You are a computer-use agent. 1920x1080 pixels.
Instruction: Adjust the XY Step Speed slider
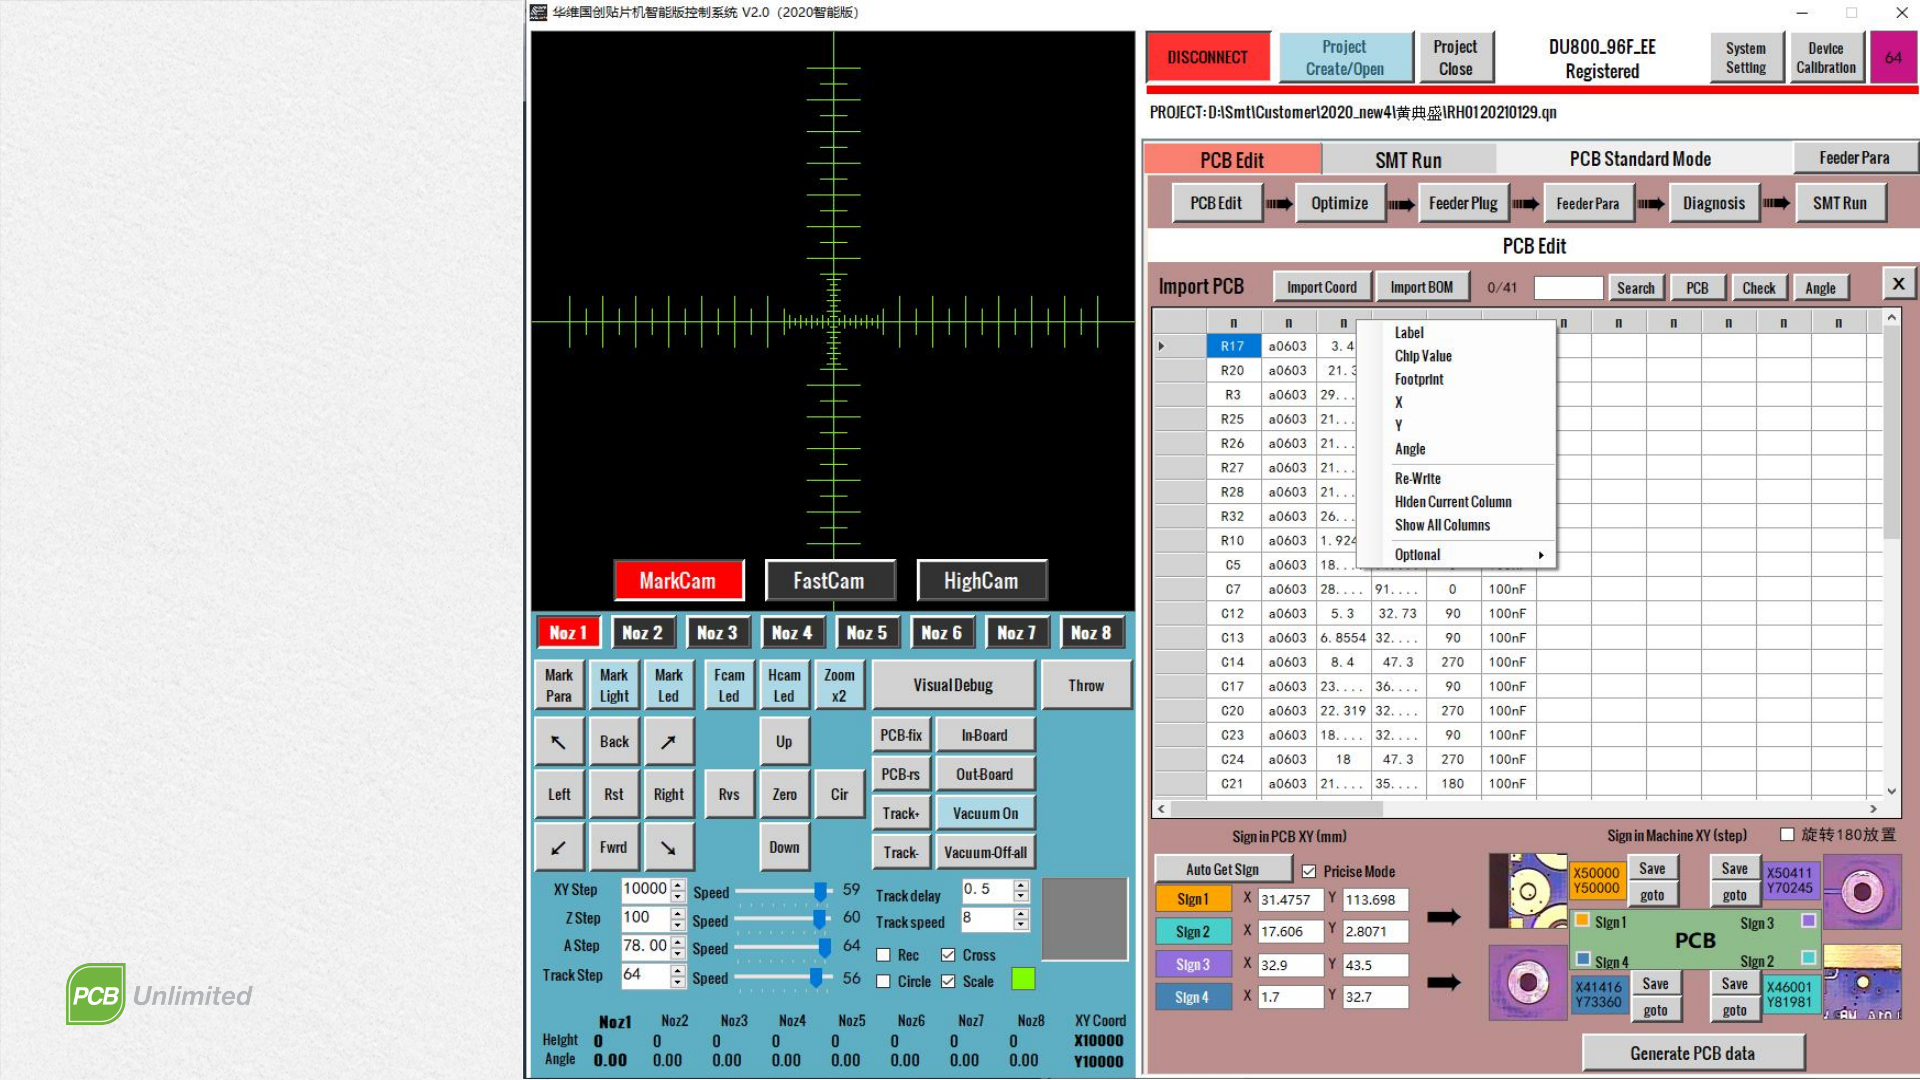tap(819, 891)
